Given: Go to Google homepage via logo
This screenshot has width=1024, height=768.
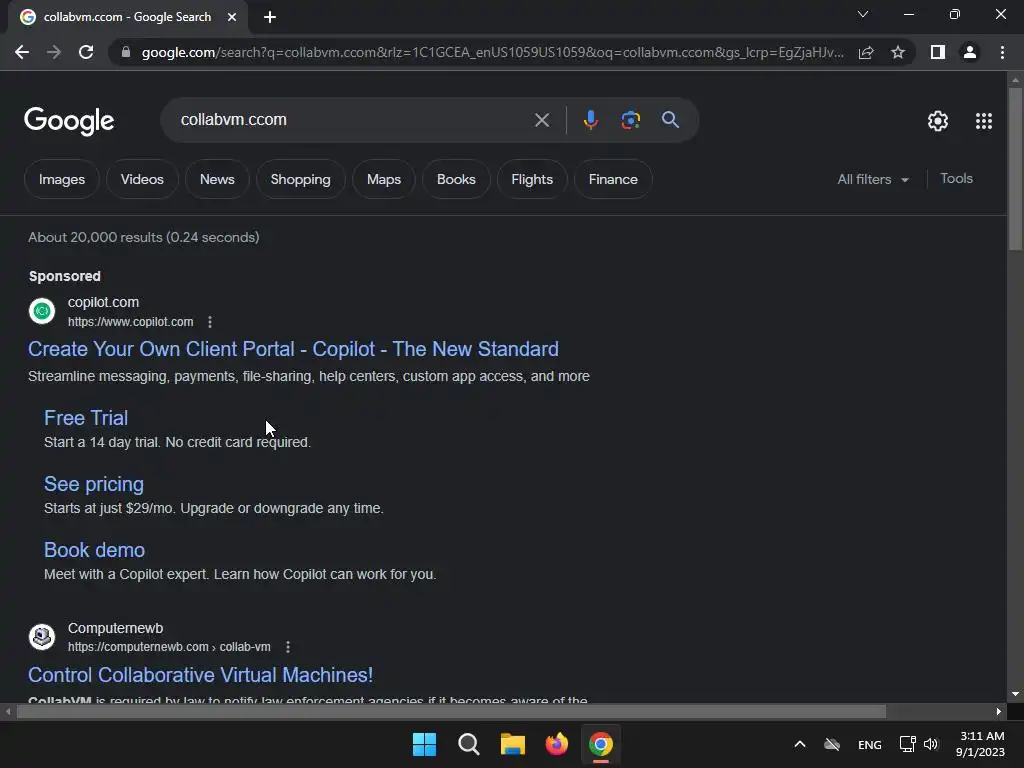Looking at the screenshot, I should [x=69, y=121].
